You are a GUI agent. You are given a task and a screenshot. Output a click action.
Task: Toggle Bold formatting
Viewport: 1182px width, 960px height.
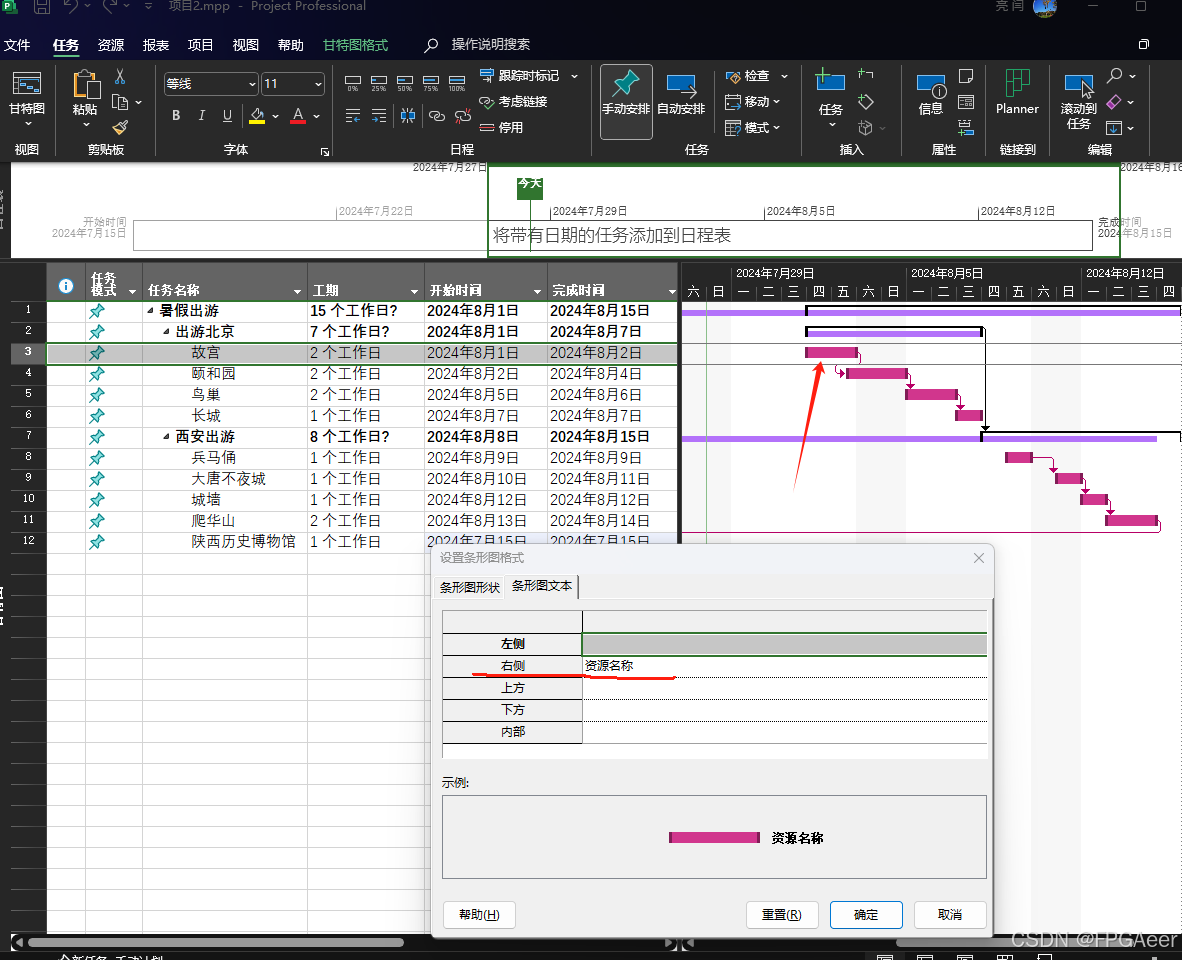tap(176, 115)
